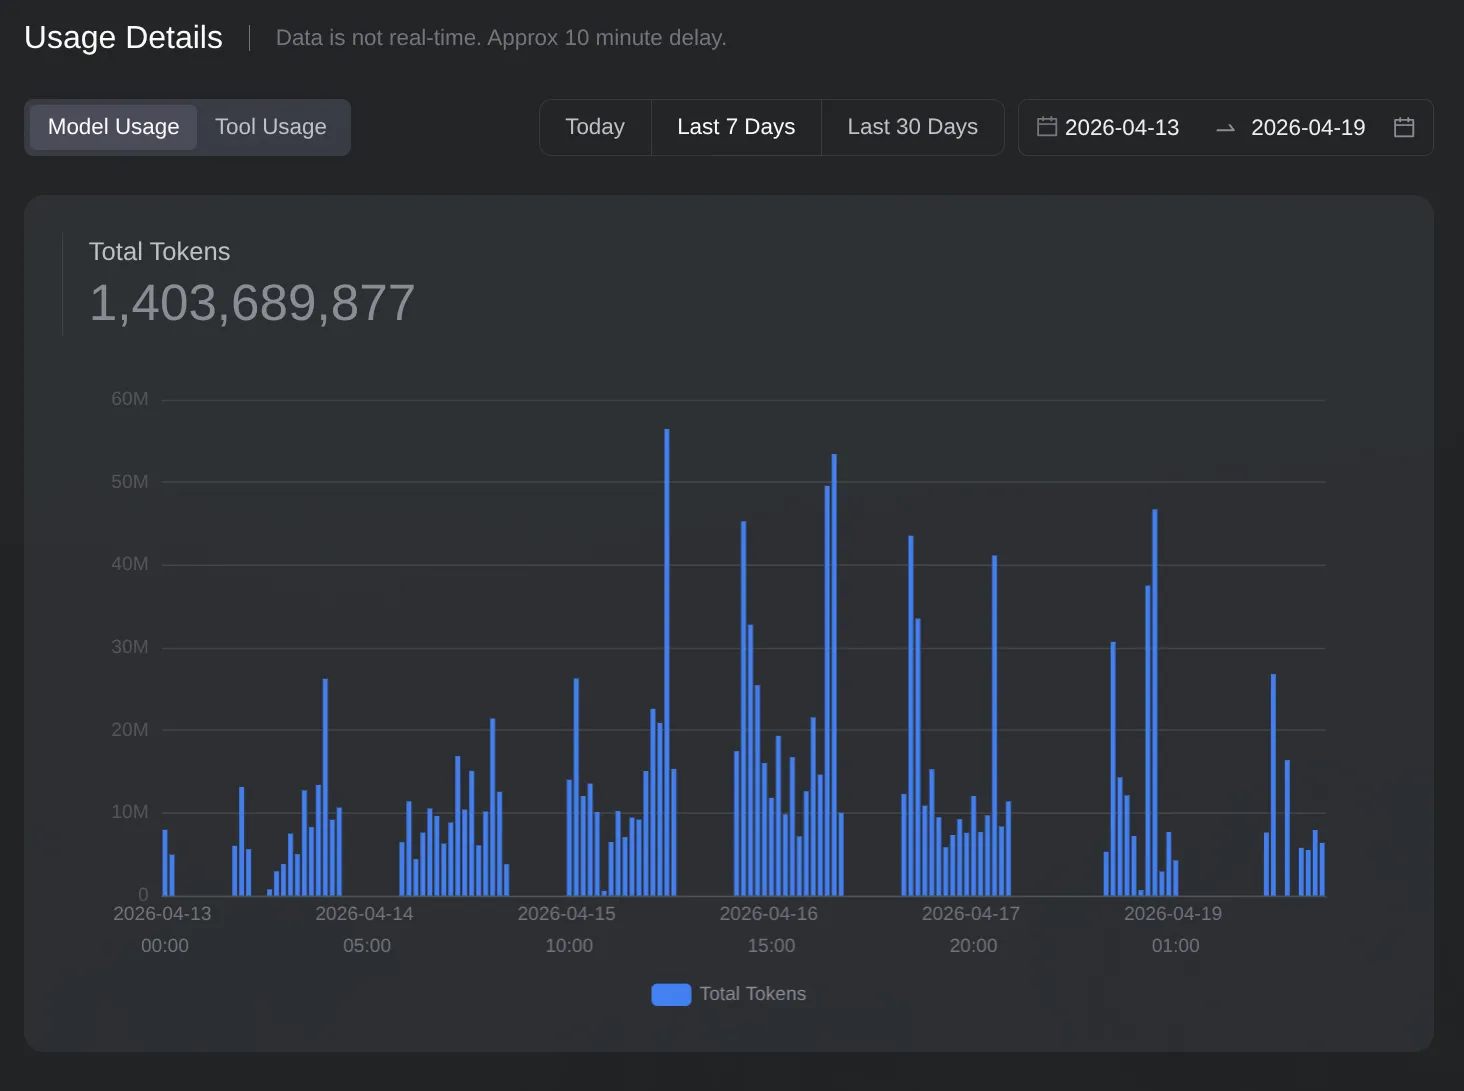The image size is (1464, 1091).
Task: Click the start date field showing 2026-04-13
Action: coord(1122,127)
